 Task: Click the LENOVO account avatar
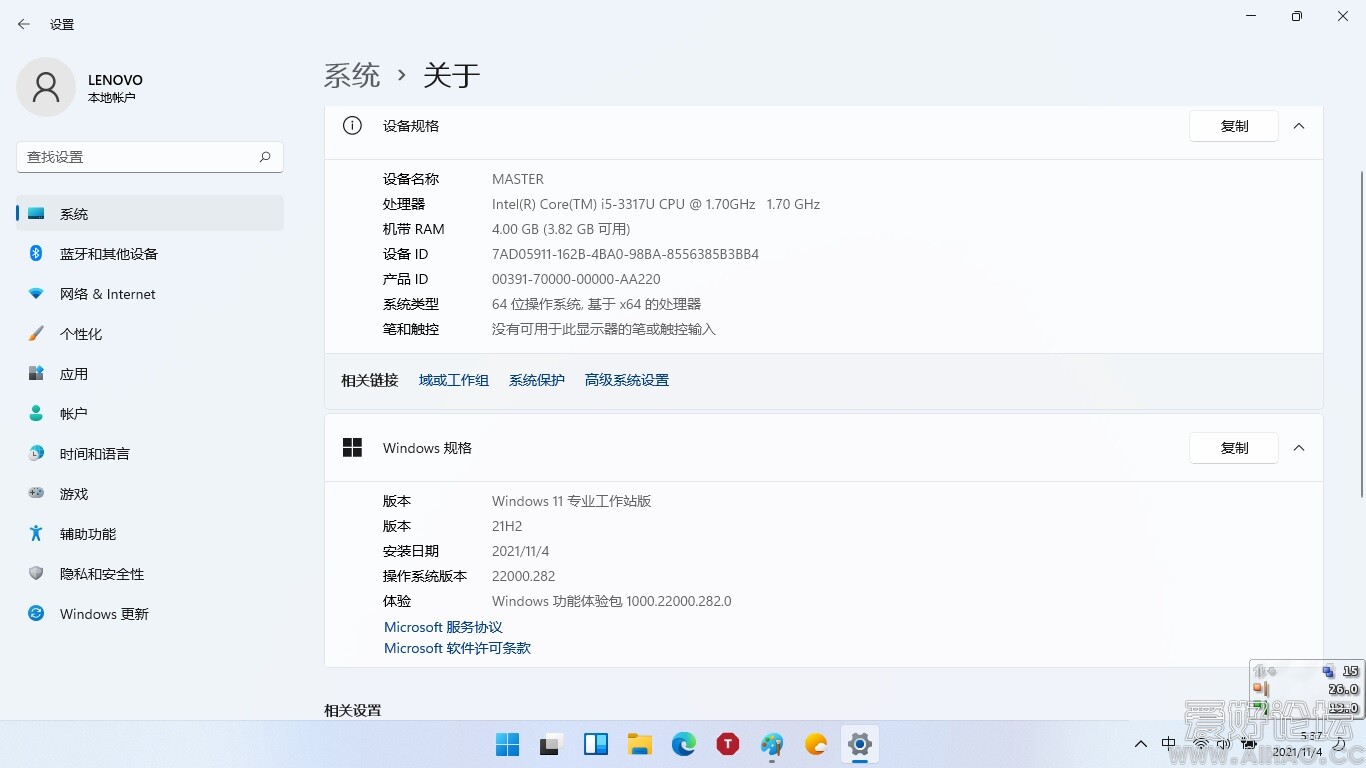(x=45, y=87)
